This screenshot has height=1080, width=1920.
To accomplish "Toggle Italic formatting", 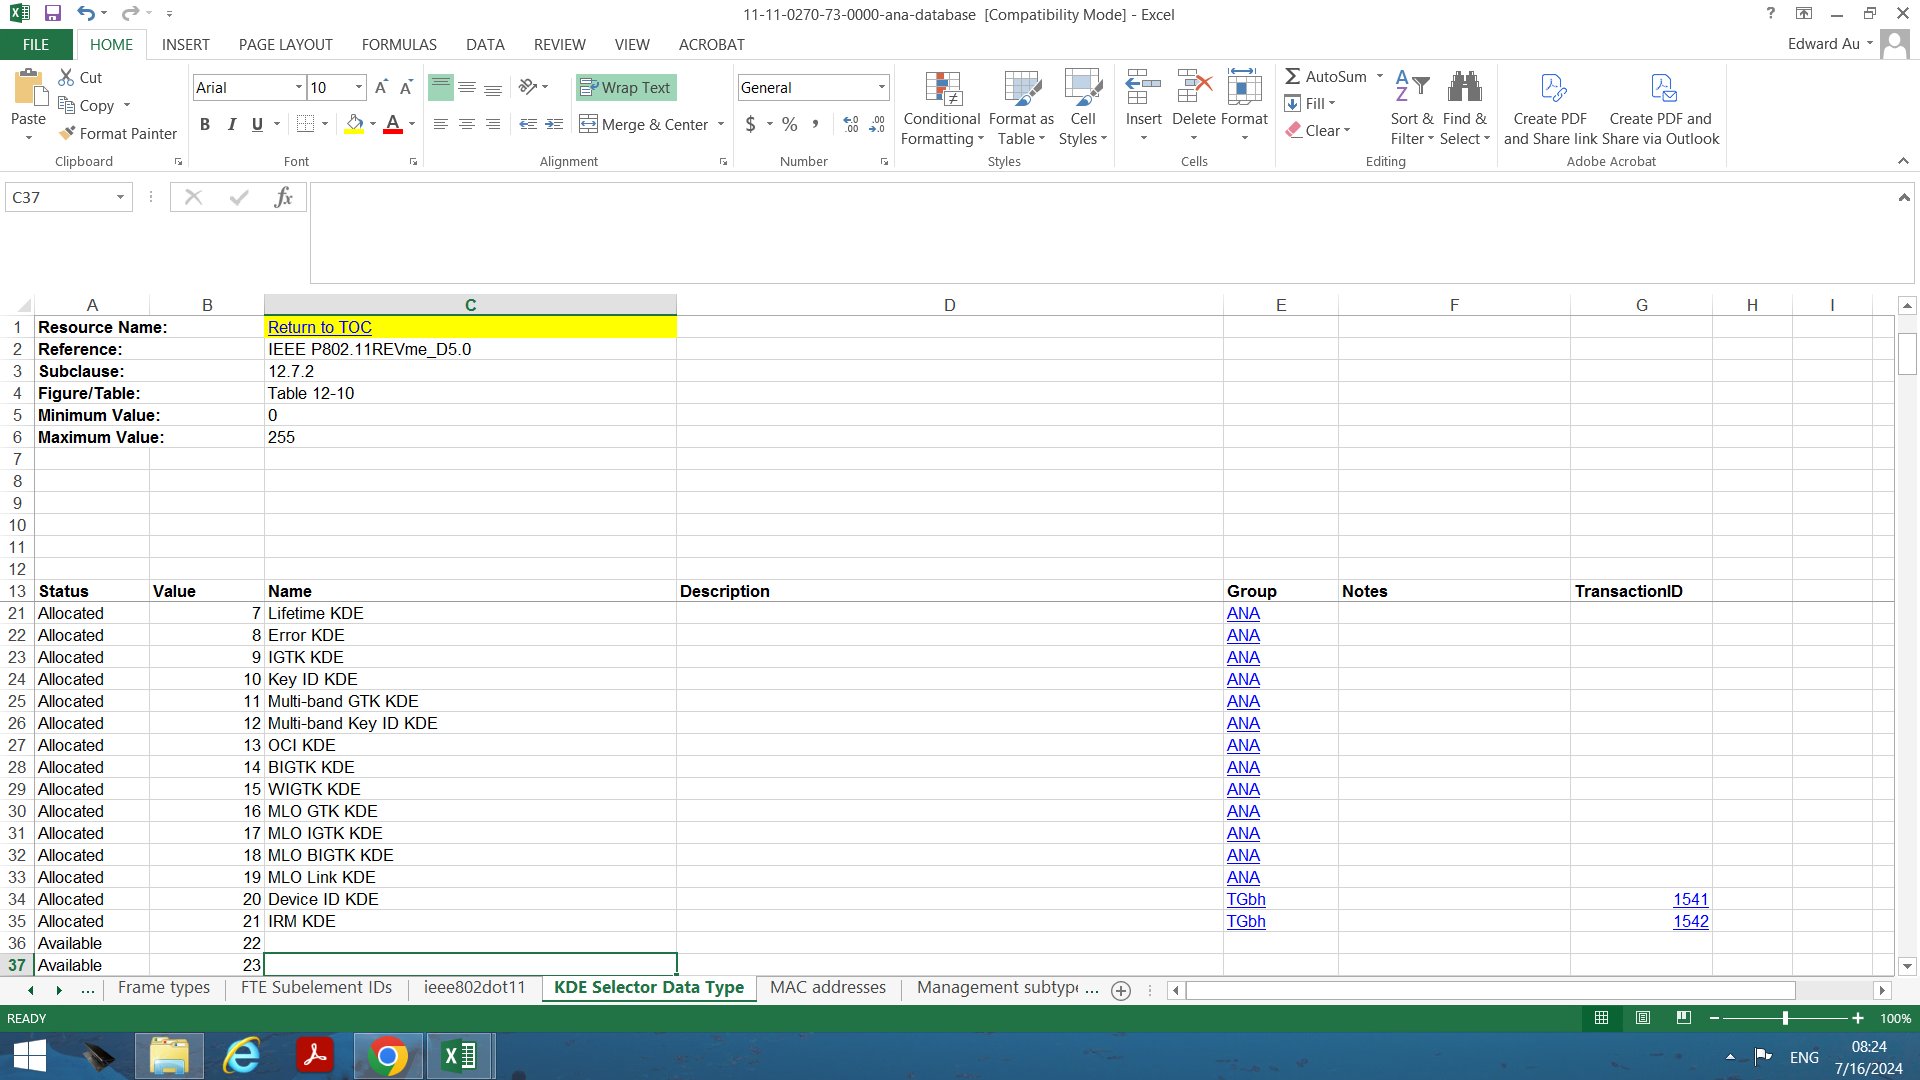I will pyautogui.click(x=231, y=124).
